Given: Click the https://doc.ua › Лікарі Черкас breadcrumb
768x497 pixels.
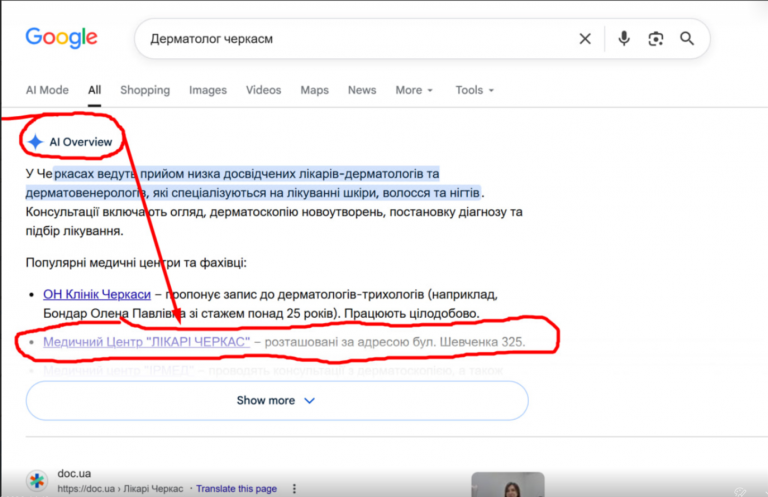Looking at the screenshot, I should (120, 489).
